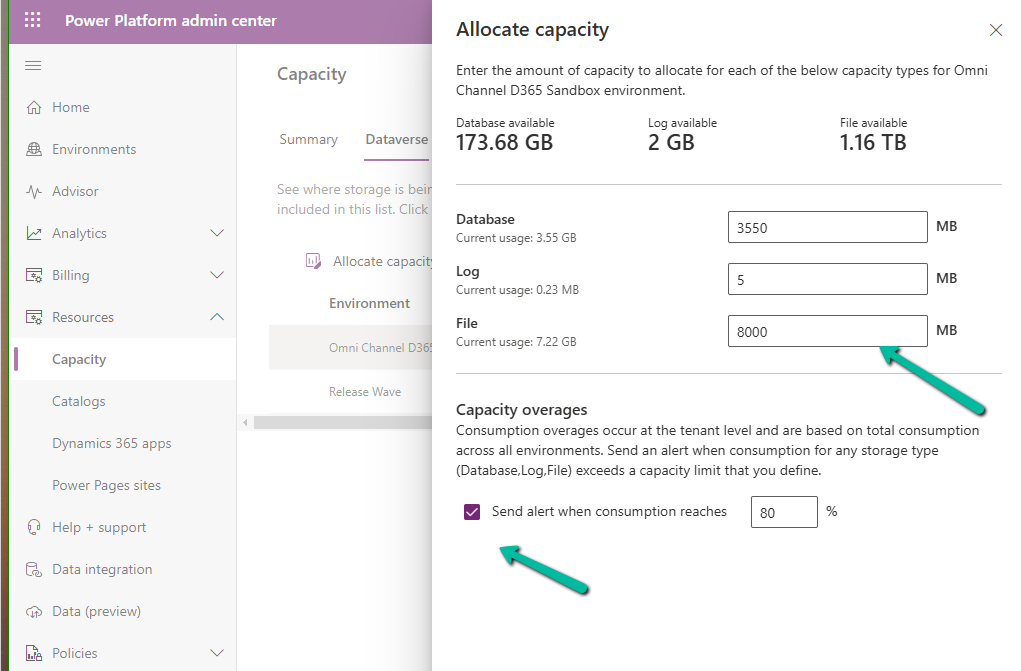Click the Allocate capacity toolbar icon
Viewport: 1021px width, 671px height.
pos(312,262)
